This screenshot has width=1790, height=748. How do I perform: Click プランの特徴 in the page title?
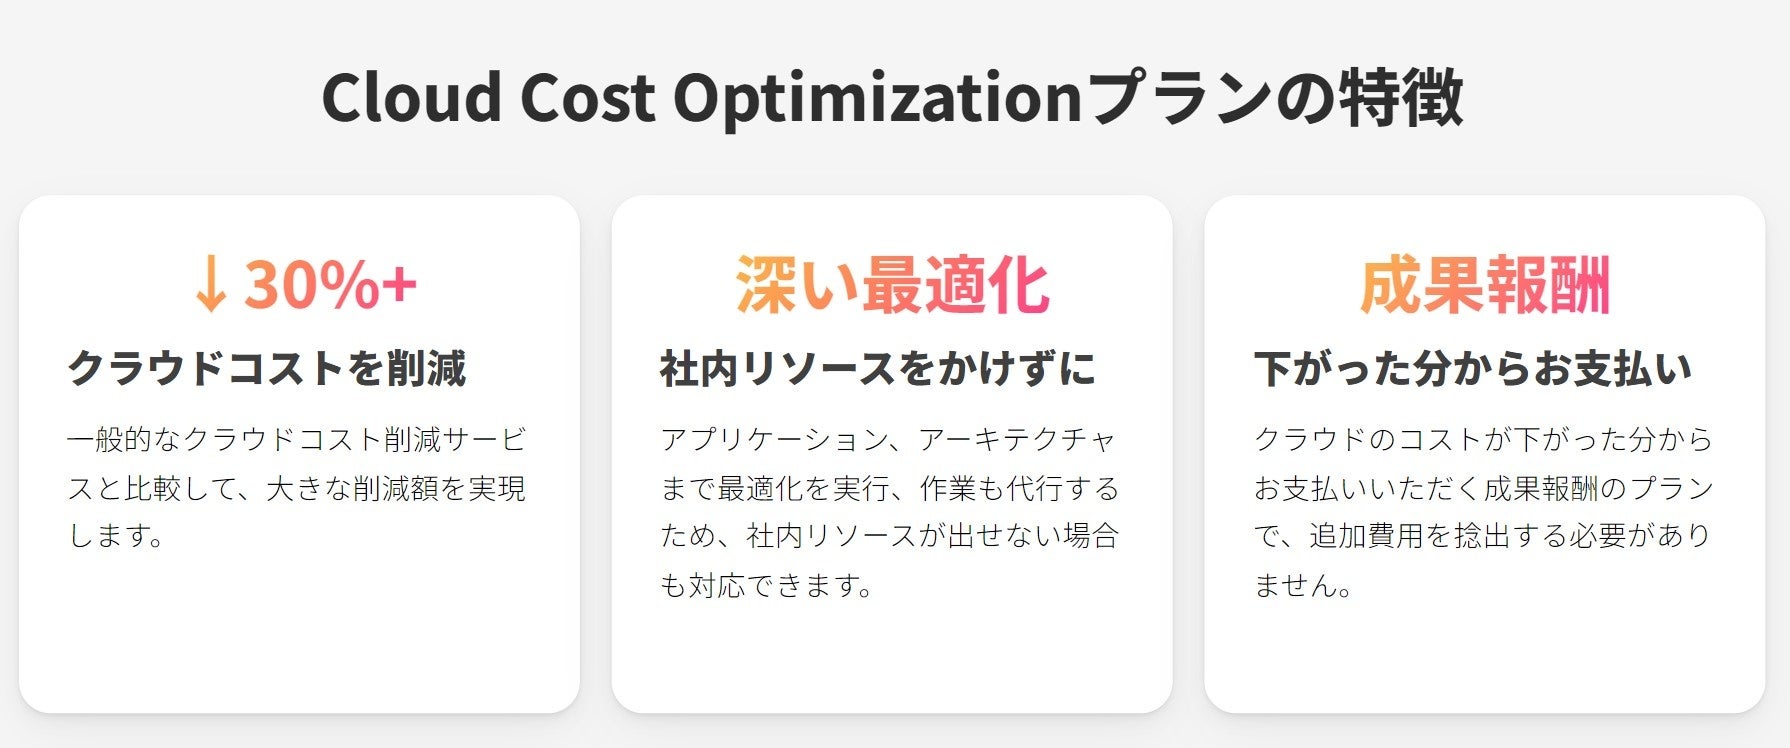(x=1275, y=98)
